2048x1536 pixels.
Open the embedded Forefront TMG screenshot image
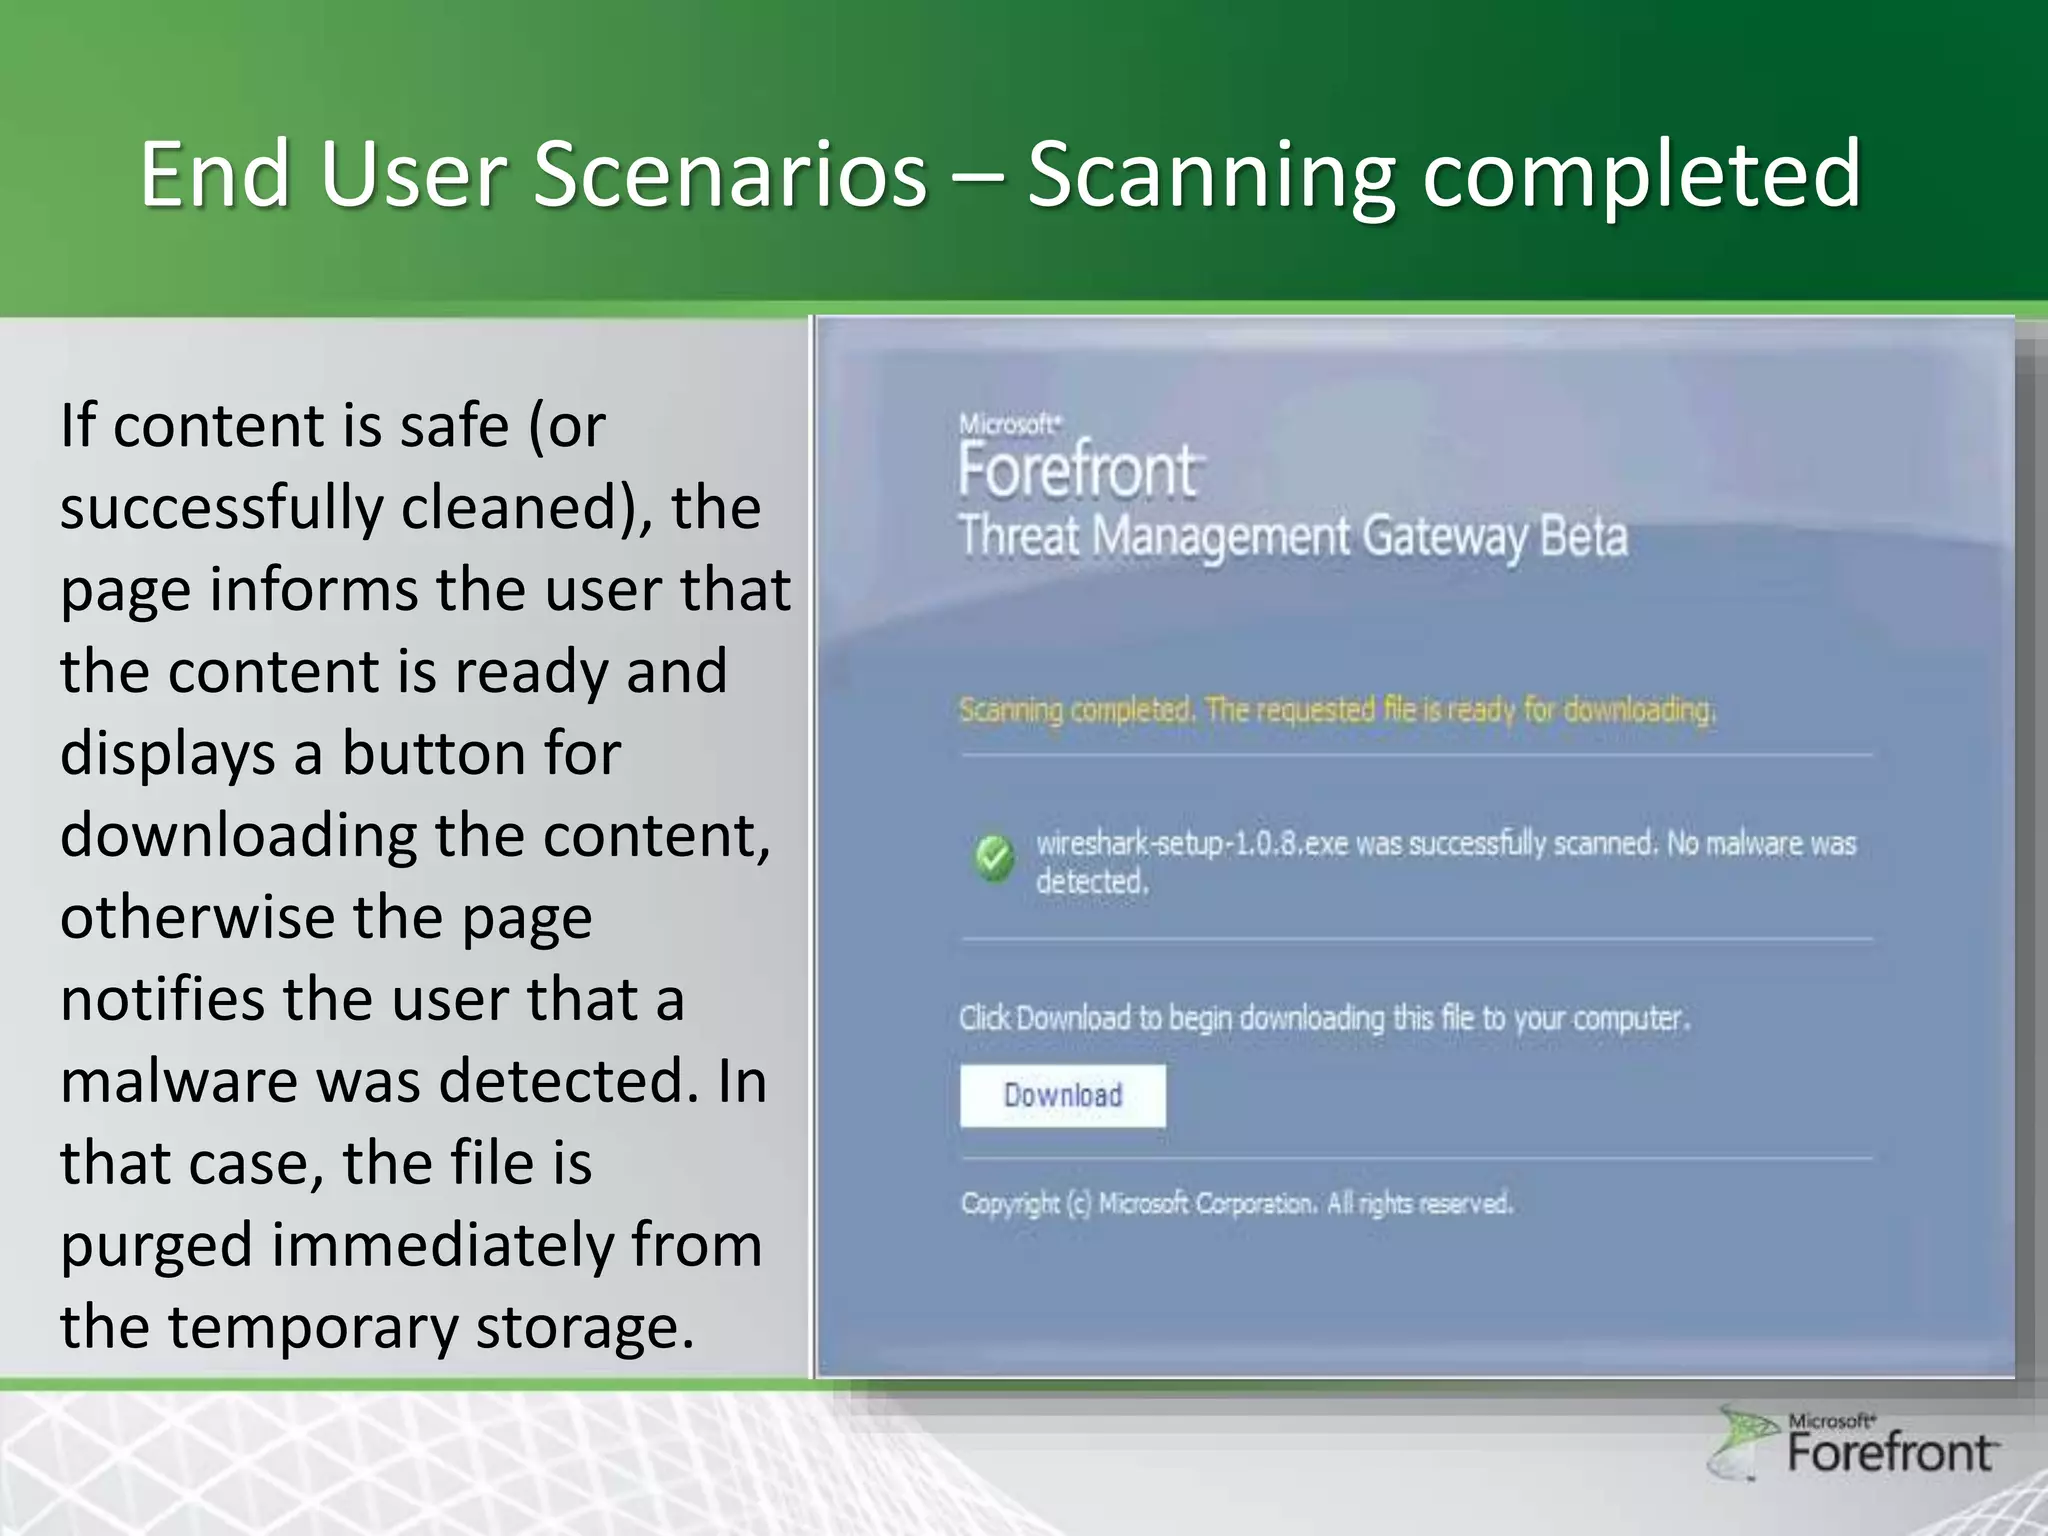(1414, 847)
